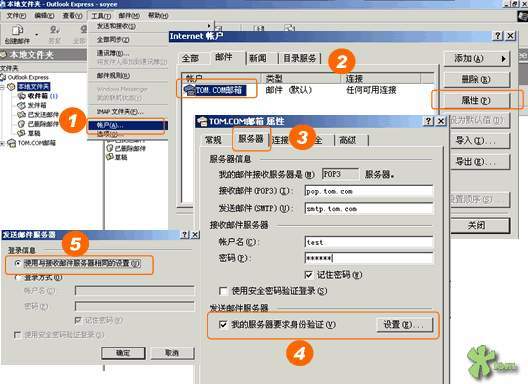
Task: Select the 发件箱 folder icon in tree
Action: 22,105
